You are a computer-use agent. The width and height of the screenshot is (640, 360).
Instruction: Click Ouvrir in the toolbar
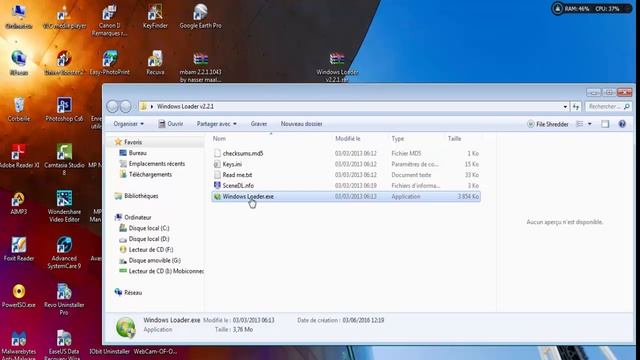pos(171,124)
